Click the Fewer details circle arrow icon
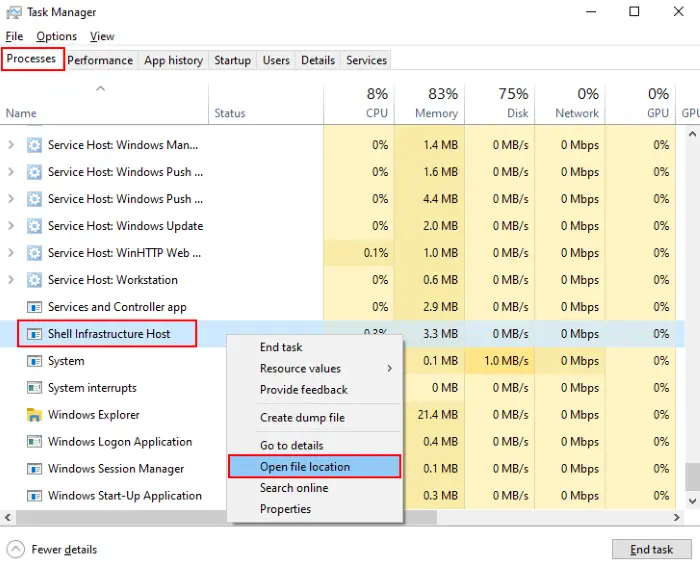Image resolution: width=700 pixels, height=570 pixels. pyautogui.click(x=16, y=549)
